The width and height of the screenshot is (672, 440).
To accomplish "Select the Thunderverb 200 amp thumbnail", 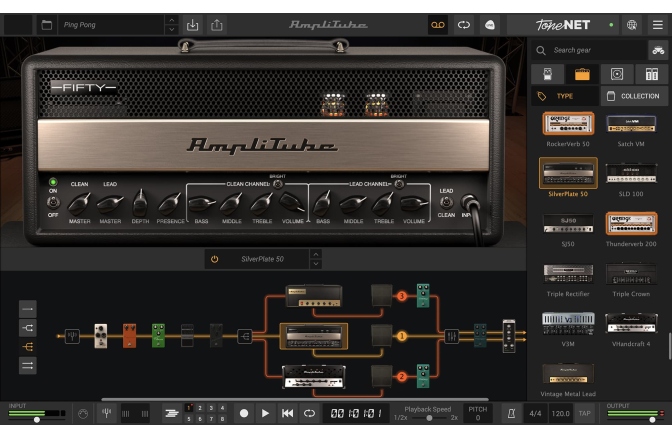I will tap(631, 224).
